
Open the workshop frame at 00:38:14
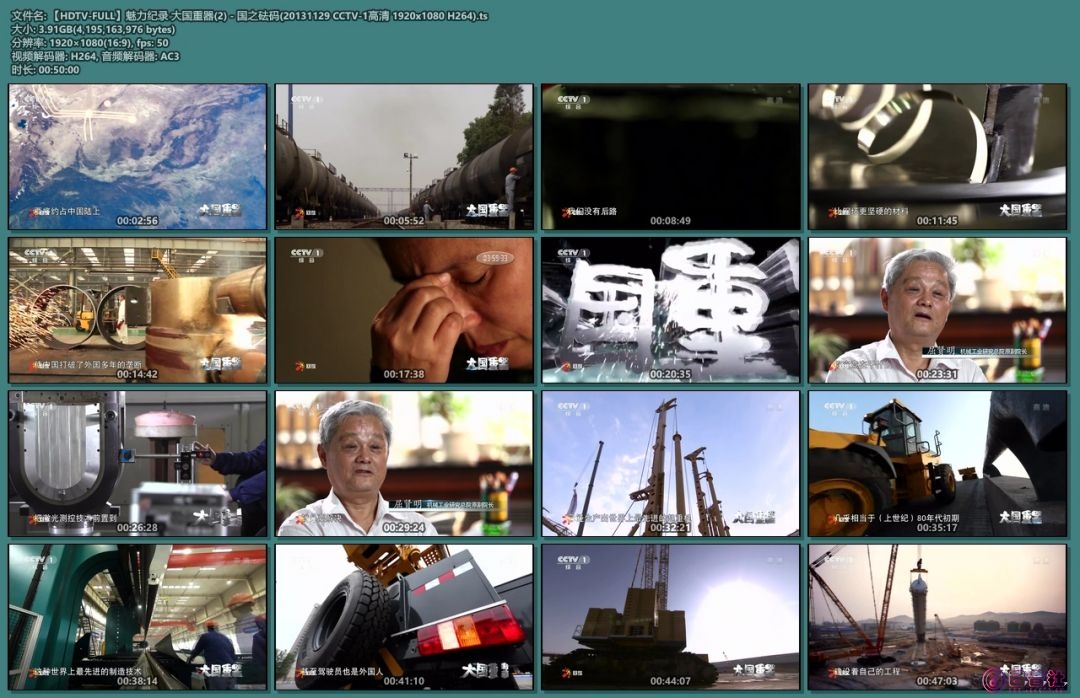tap(138, 617)
